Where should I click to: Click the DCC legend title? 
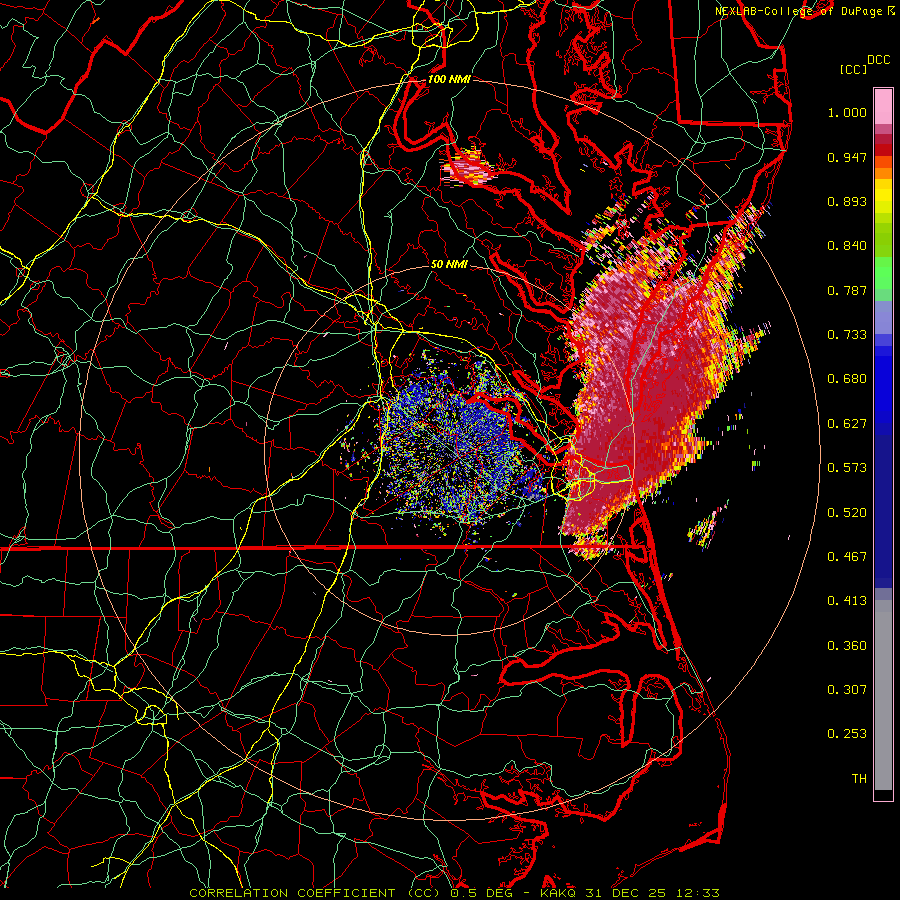tap(879, 60)
